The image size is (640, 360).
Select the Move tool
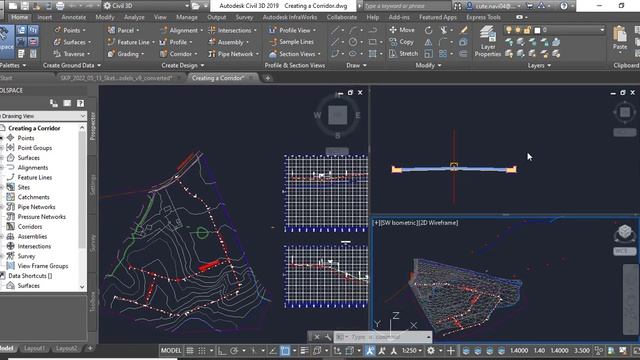[402, 30]
